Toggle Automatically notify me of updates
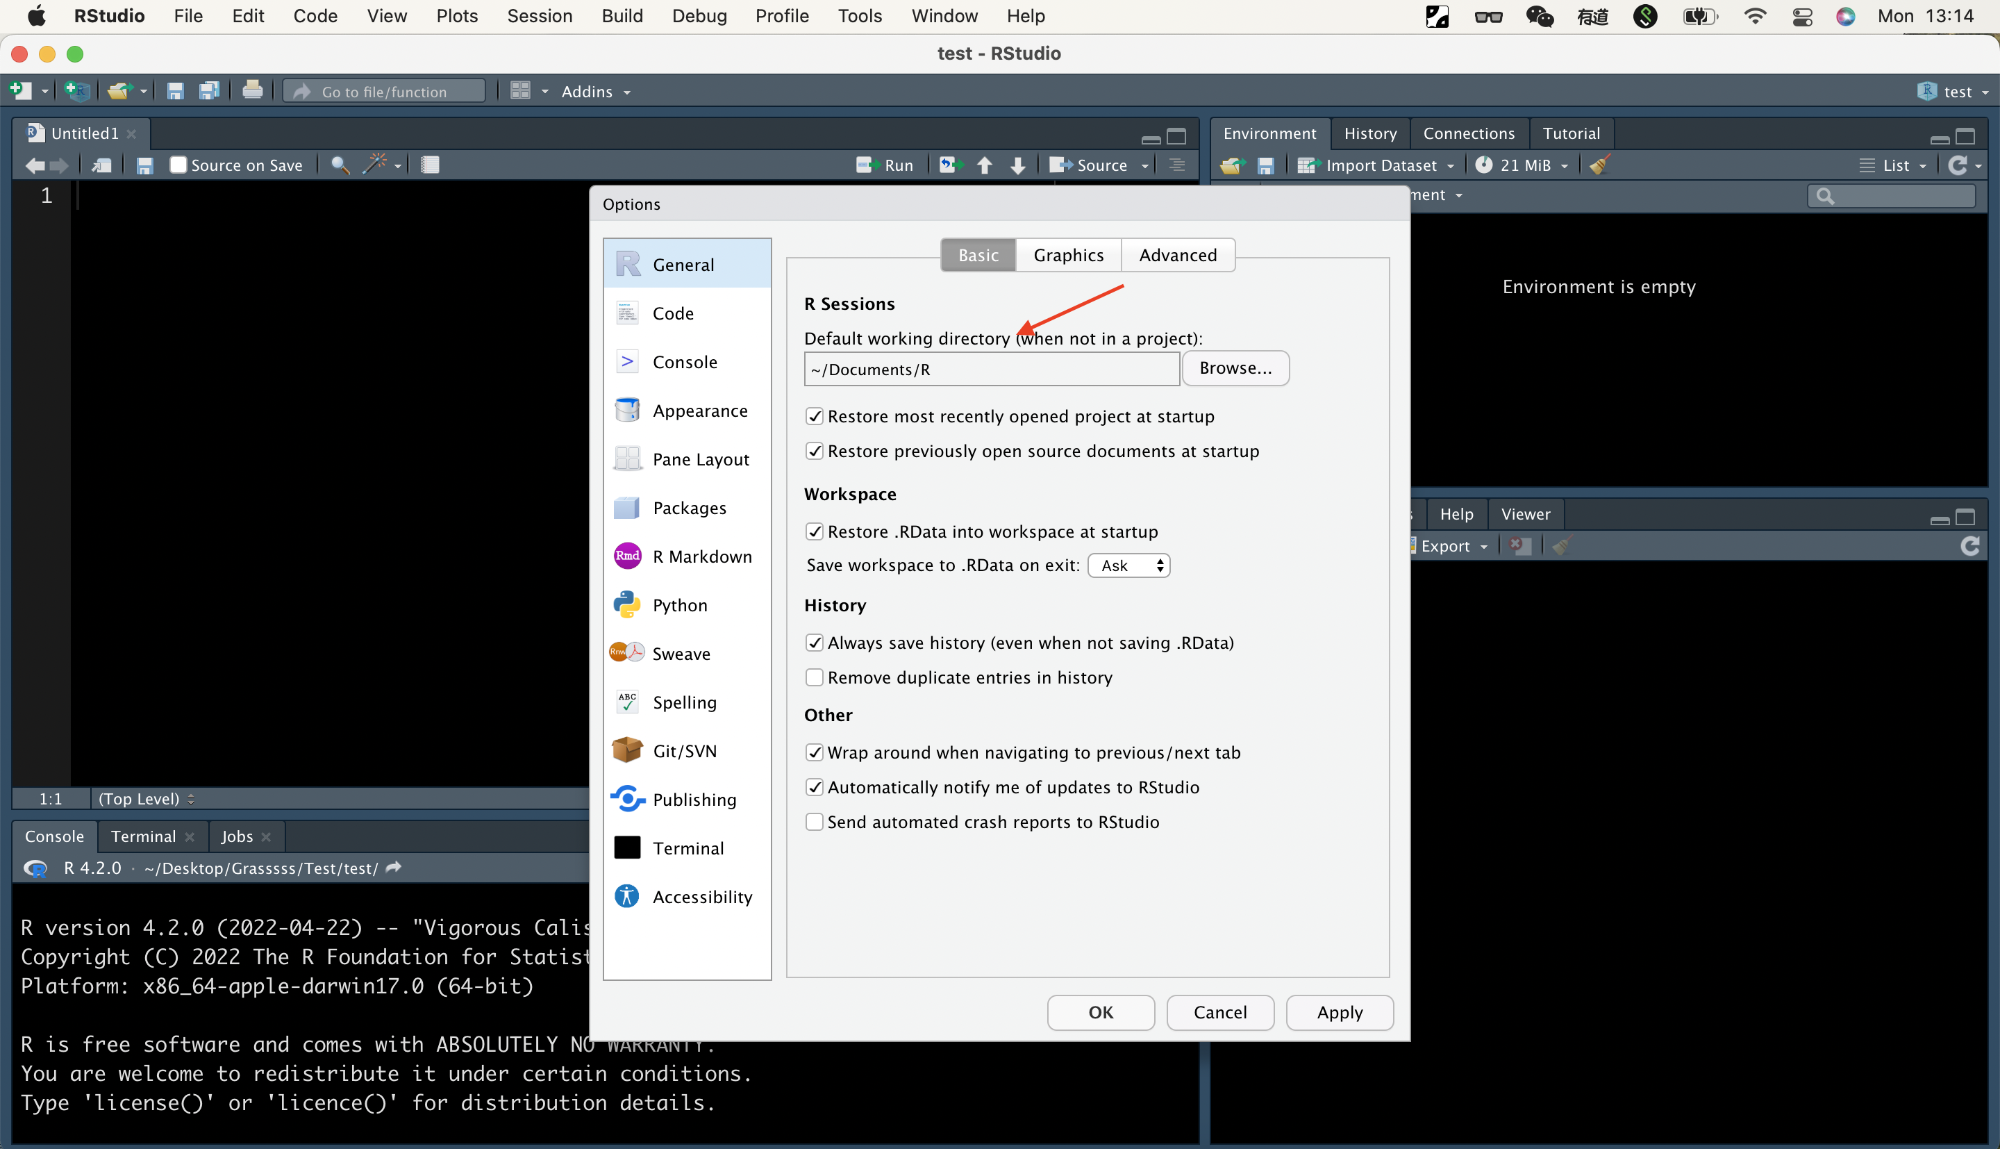Image resolution: width=2000 pixels, height=1149 pixels. tap(814, 788)
